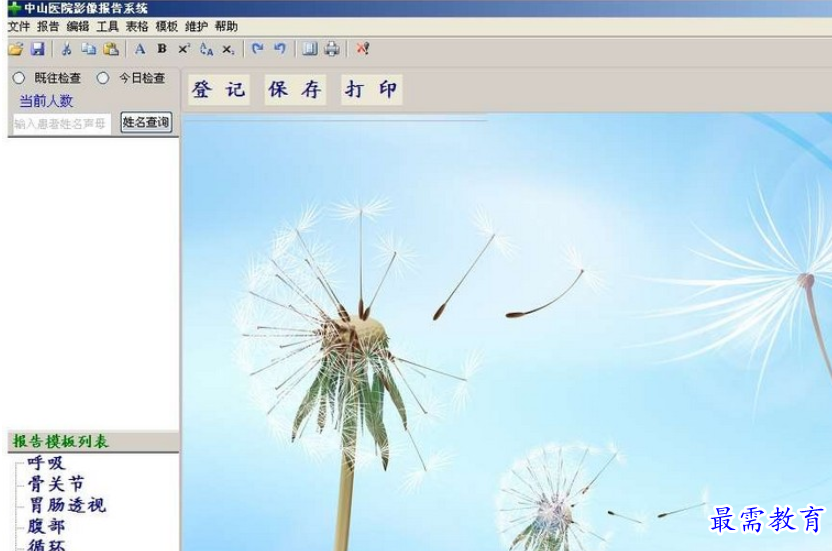Click the 当前人数 label

(x=46, y=101)
